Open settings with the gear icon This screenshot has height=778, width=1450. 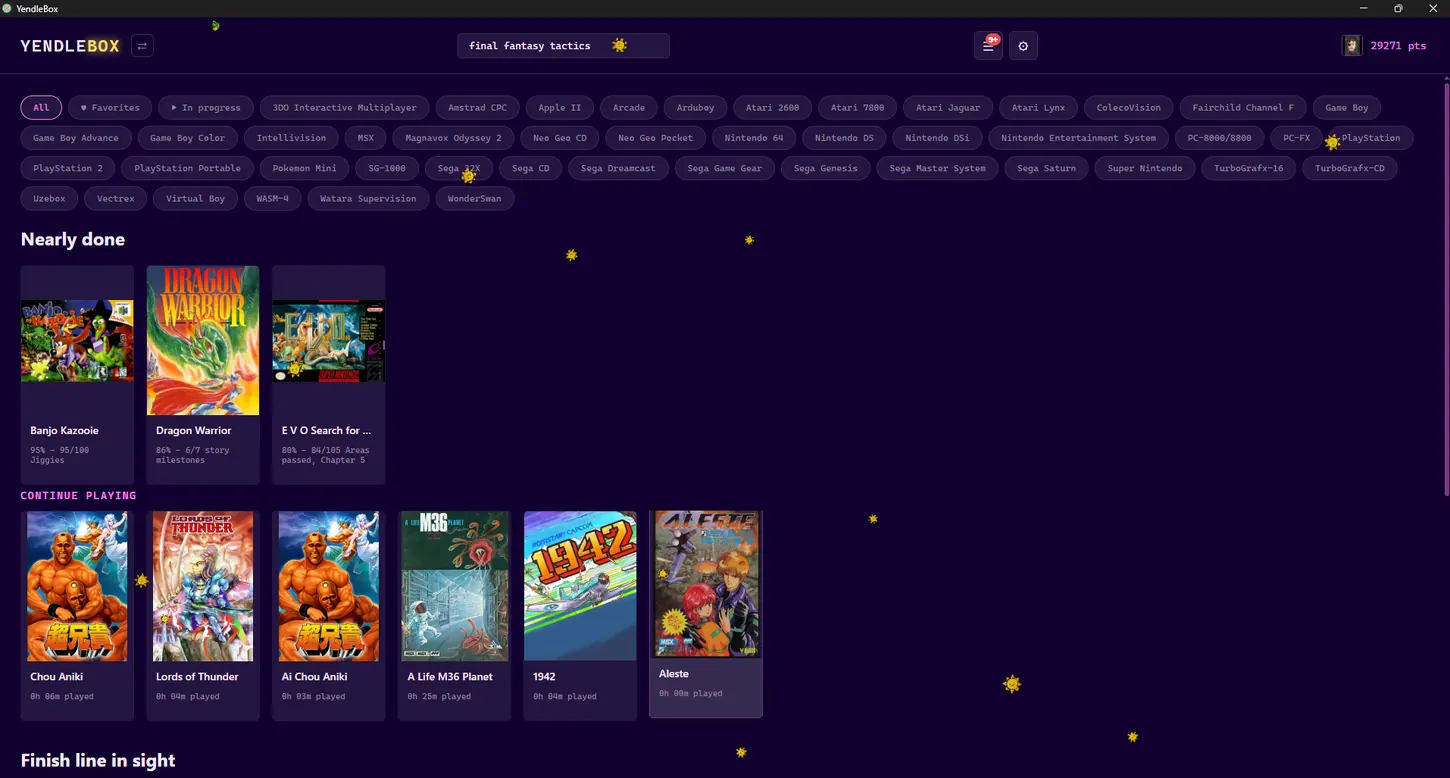tap(1023, 46)
